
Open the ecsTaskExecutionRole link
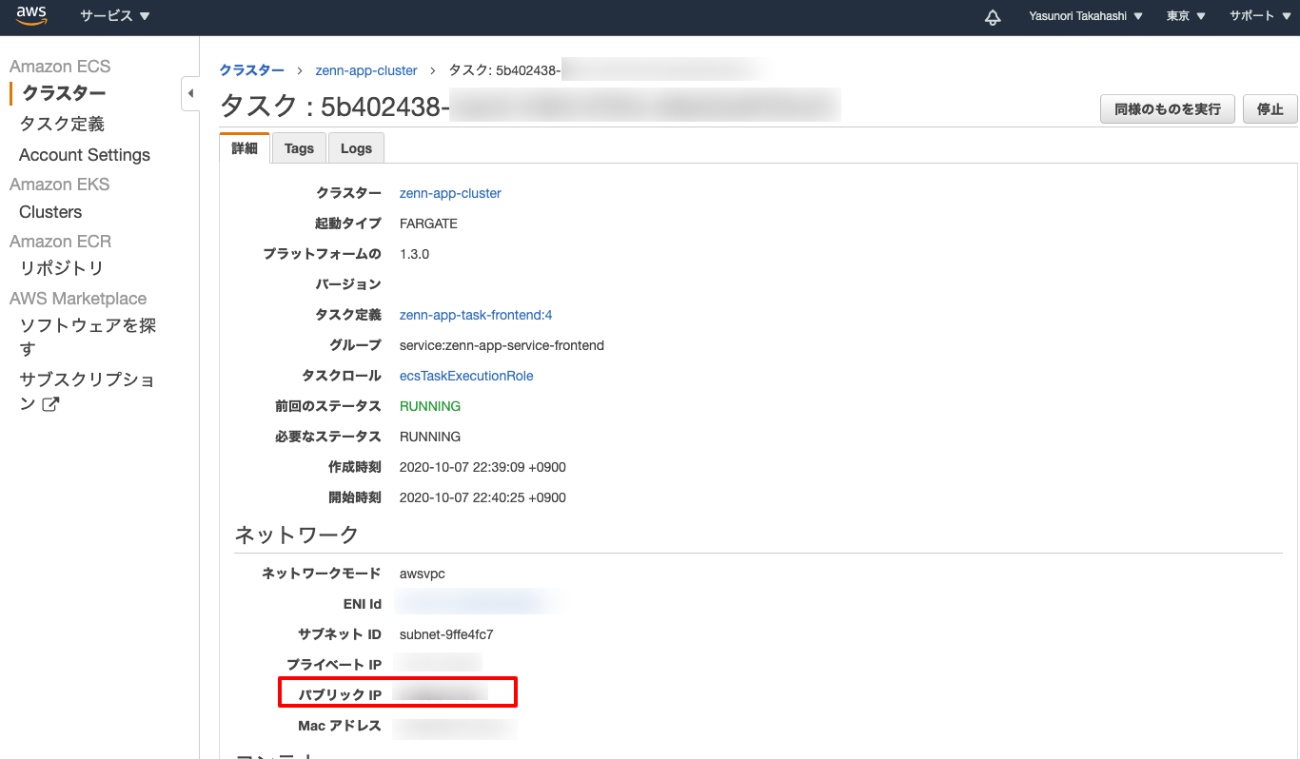point(466,375)
